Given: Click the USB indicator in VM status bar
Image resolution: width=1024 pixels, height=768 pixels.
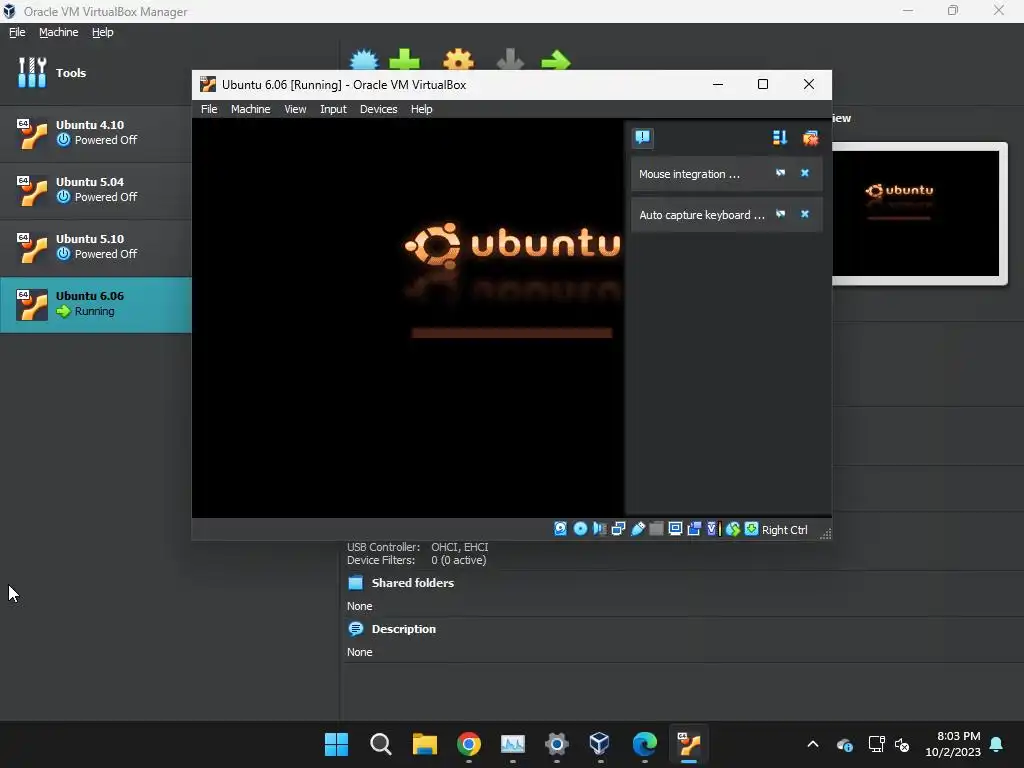Looking at the screenshot, I should (x=637, y=529).
